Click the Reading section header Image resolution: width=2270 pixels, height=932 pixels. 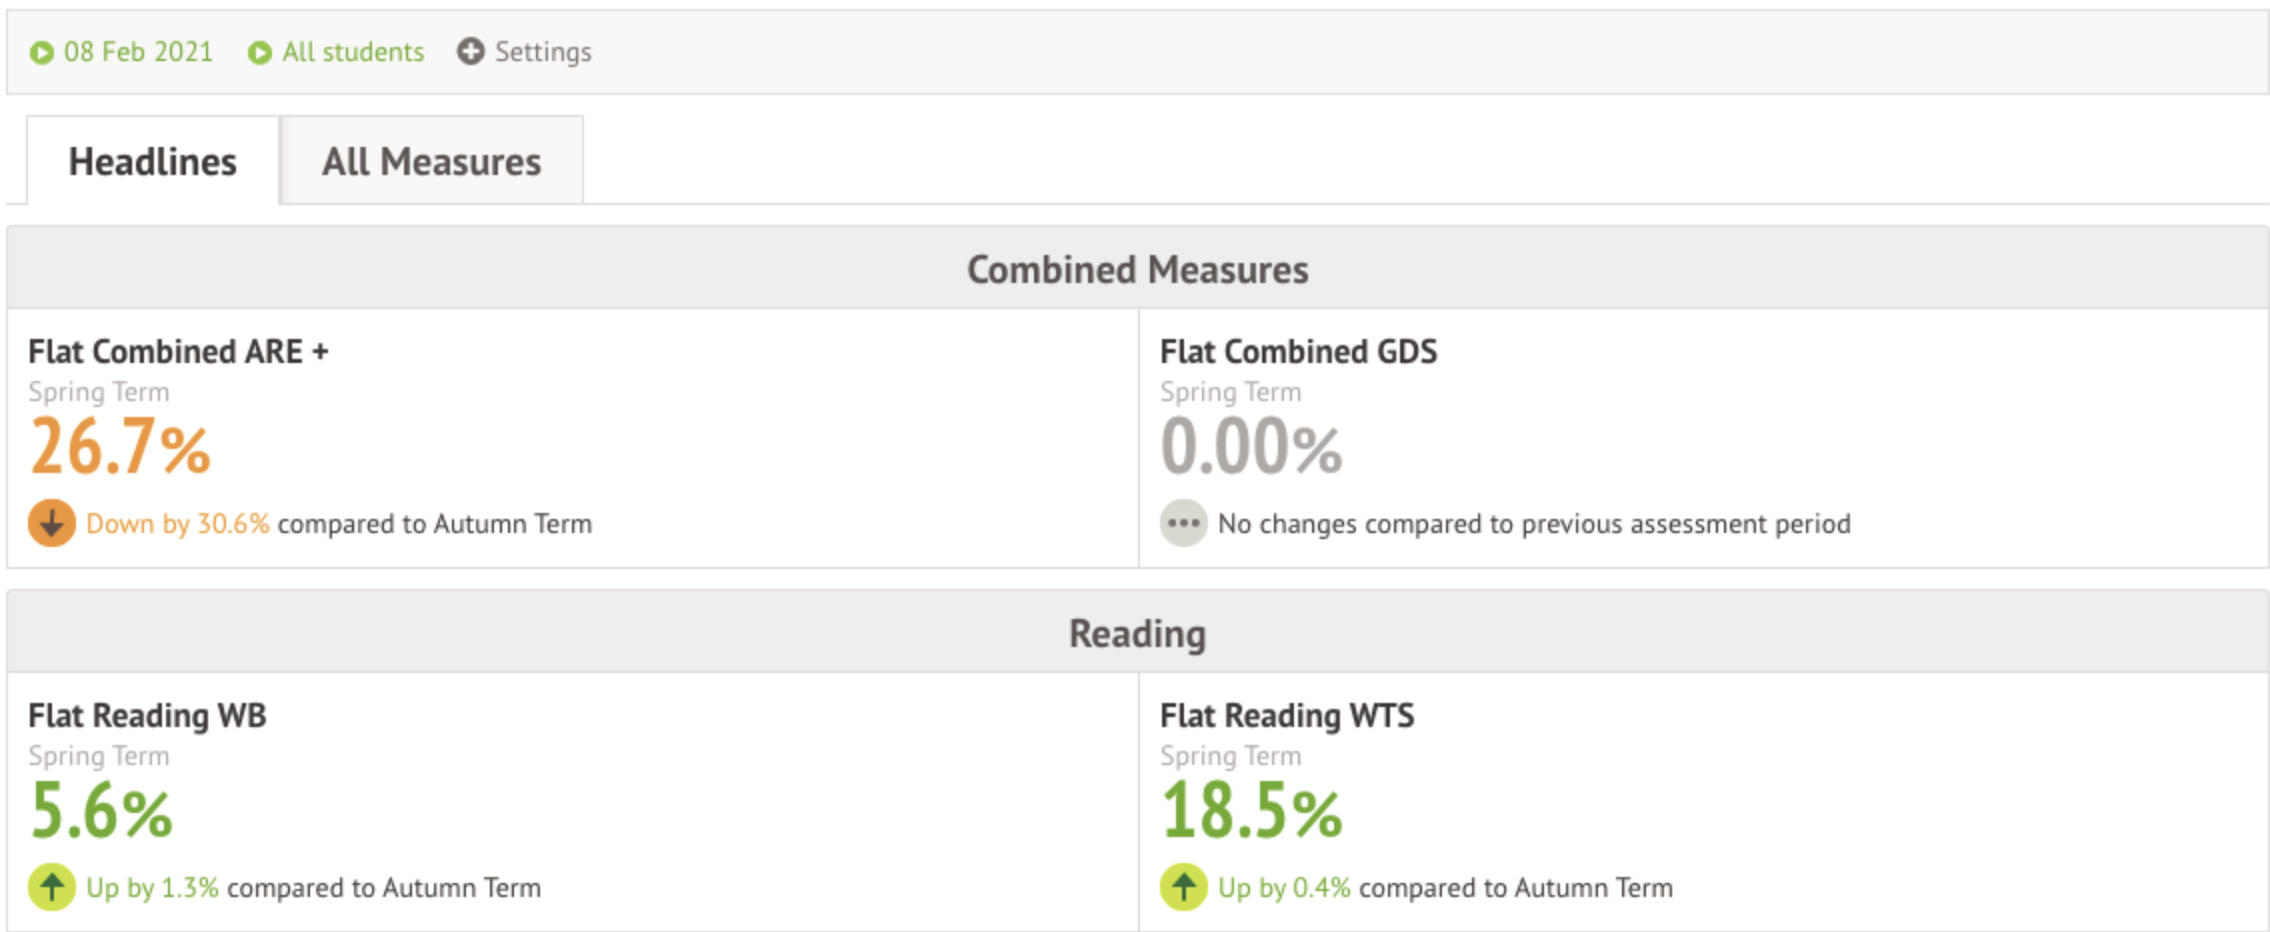[1137, 634]
